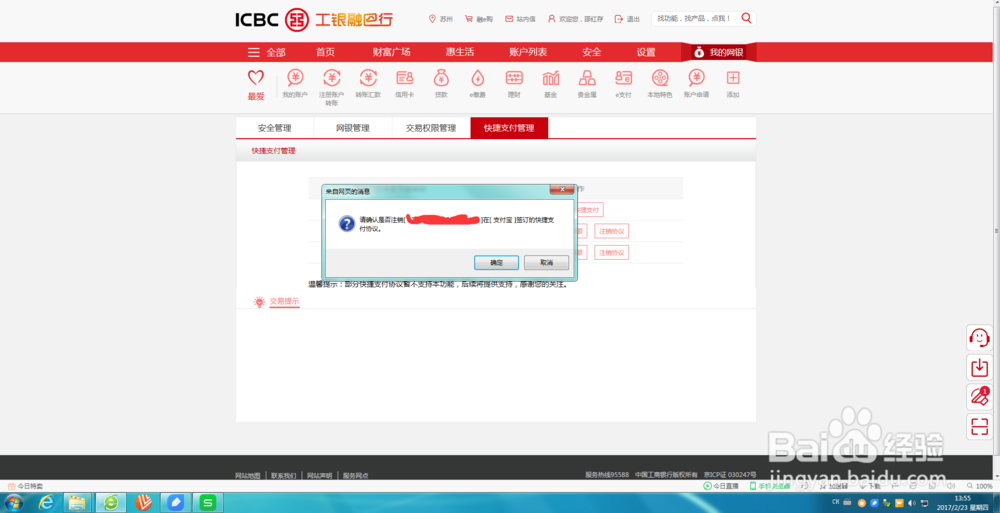This screenshot has width=1000, height=513.
Task: Open 安全 menu
Action: point(592,52)
